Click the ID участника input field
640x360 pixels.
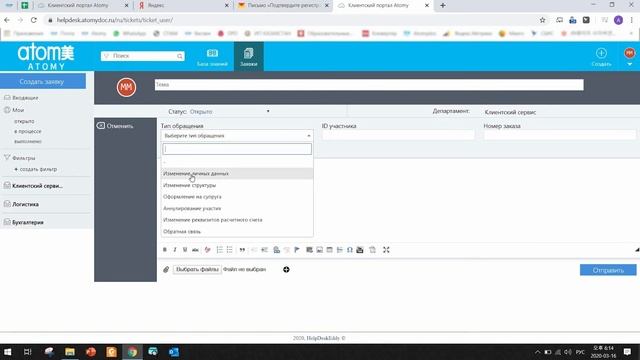coord(398,135)
